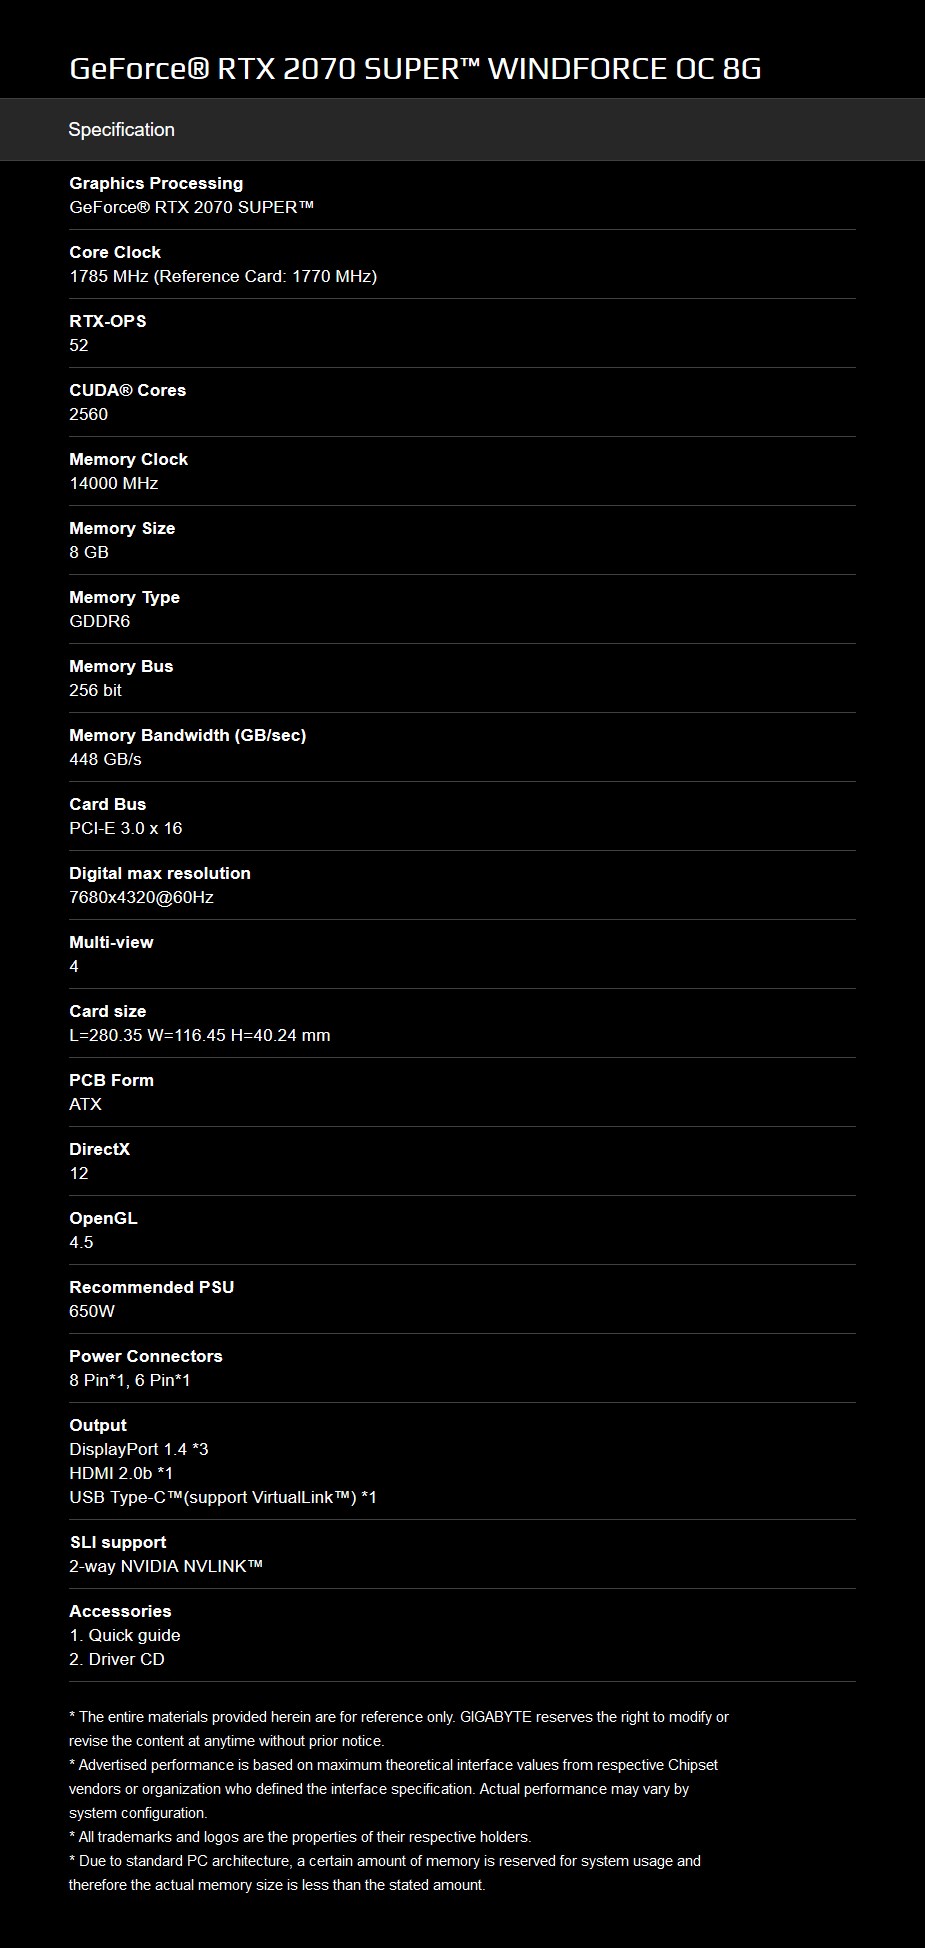
Task: Select the 7680x4320@60Hz resolution value
Action: [141, 897]
